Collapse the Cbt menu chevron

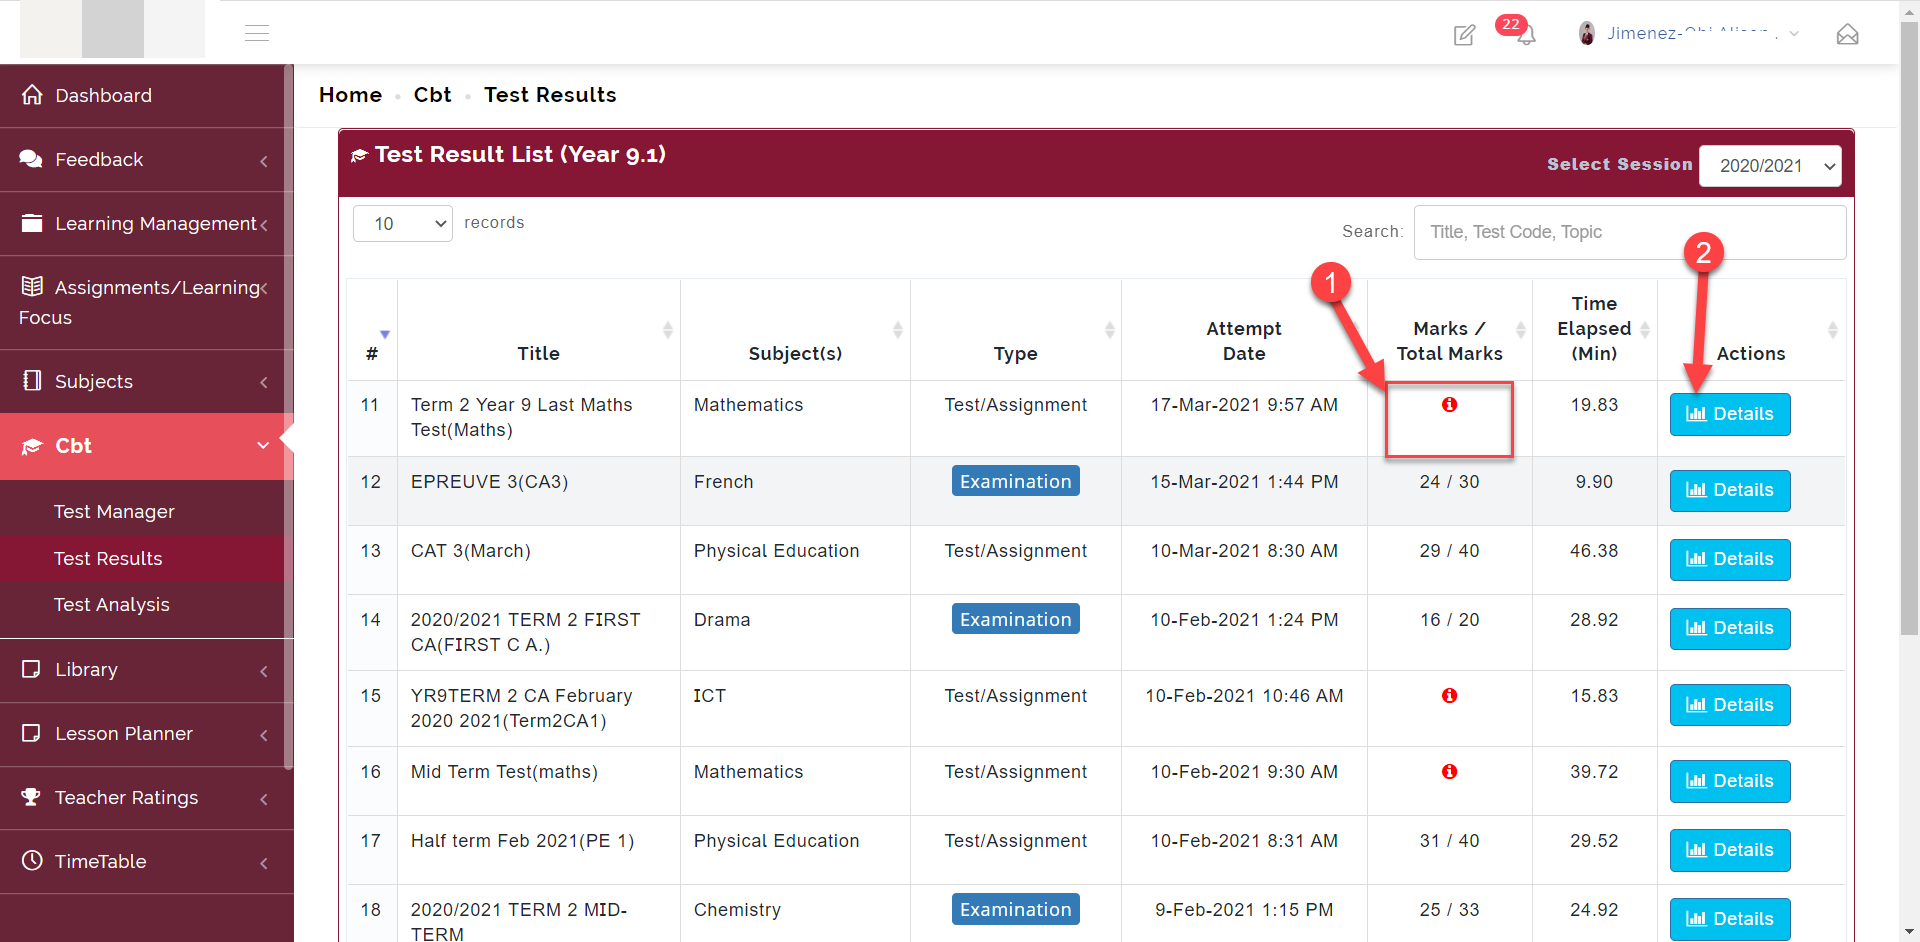click(263, 445)
